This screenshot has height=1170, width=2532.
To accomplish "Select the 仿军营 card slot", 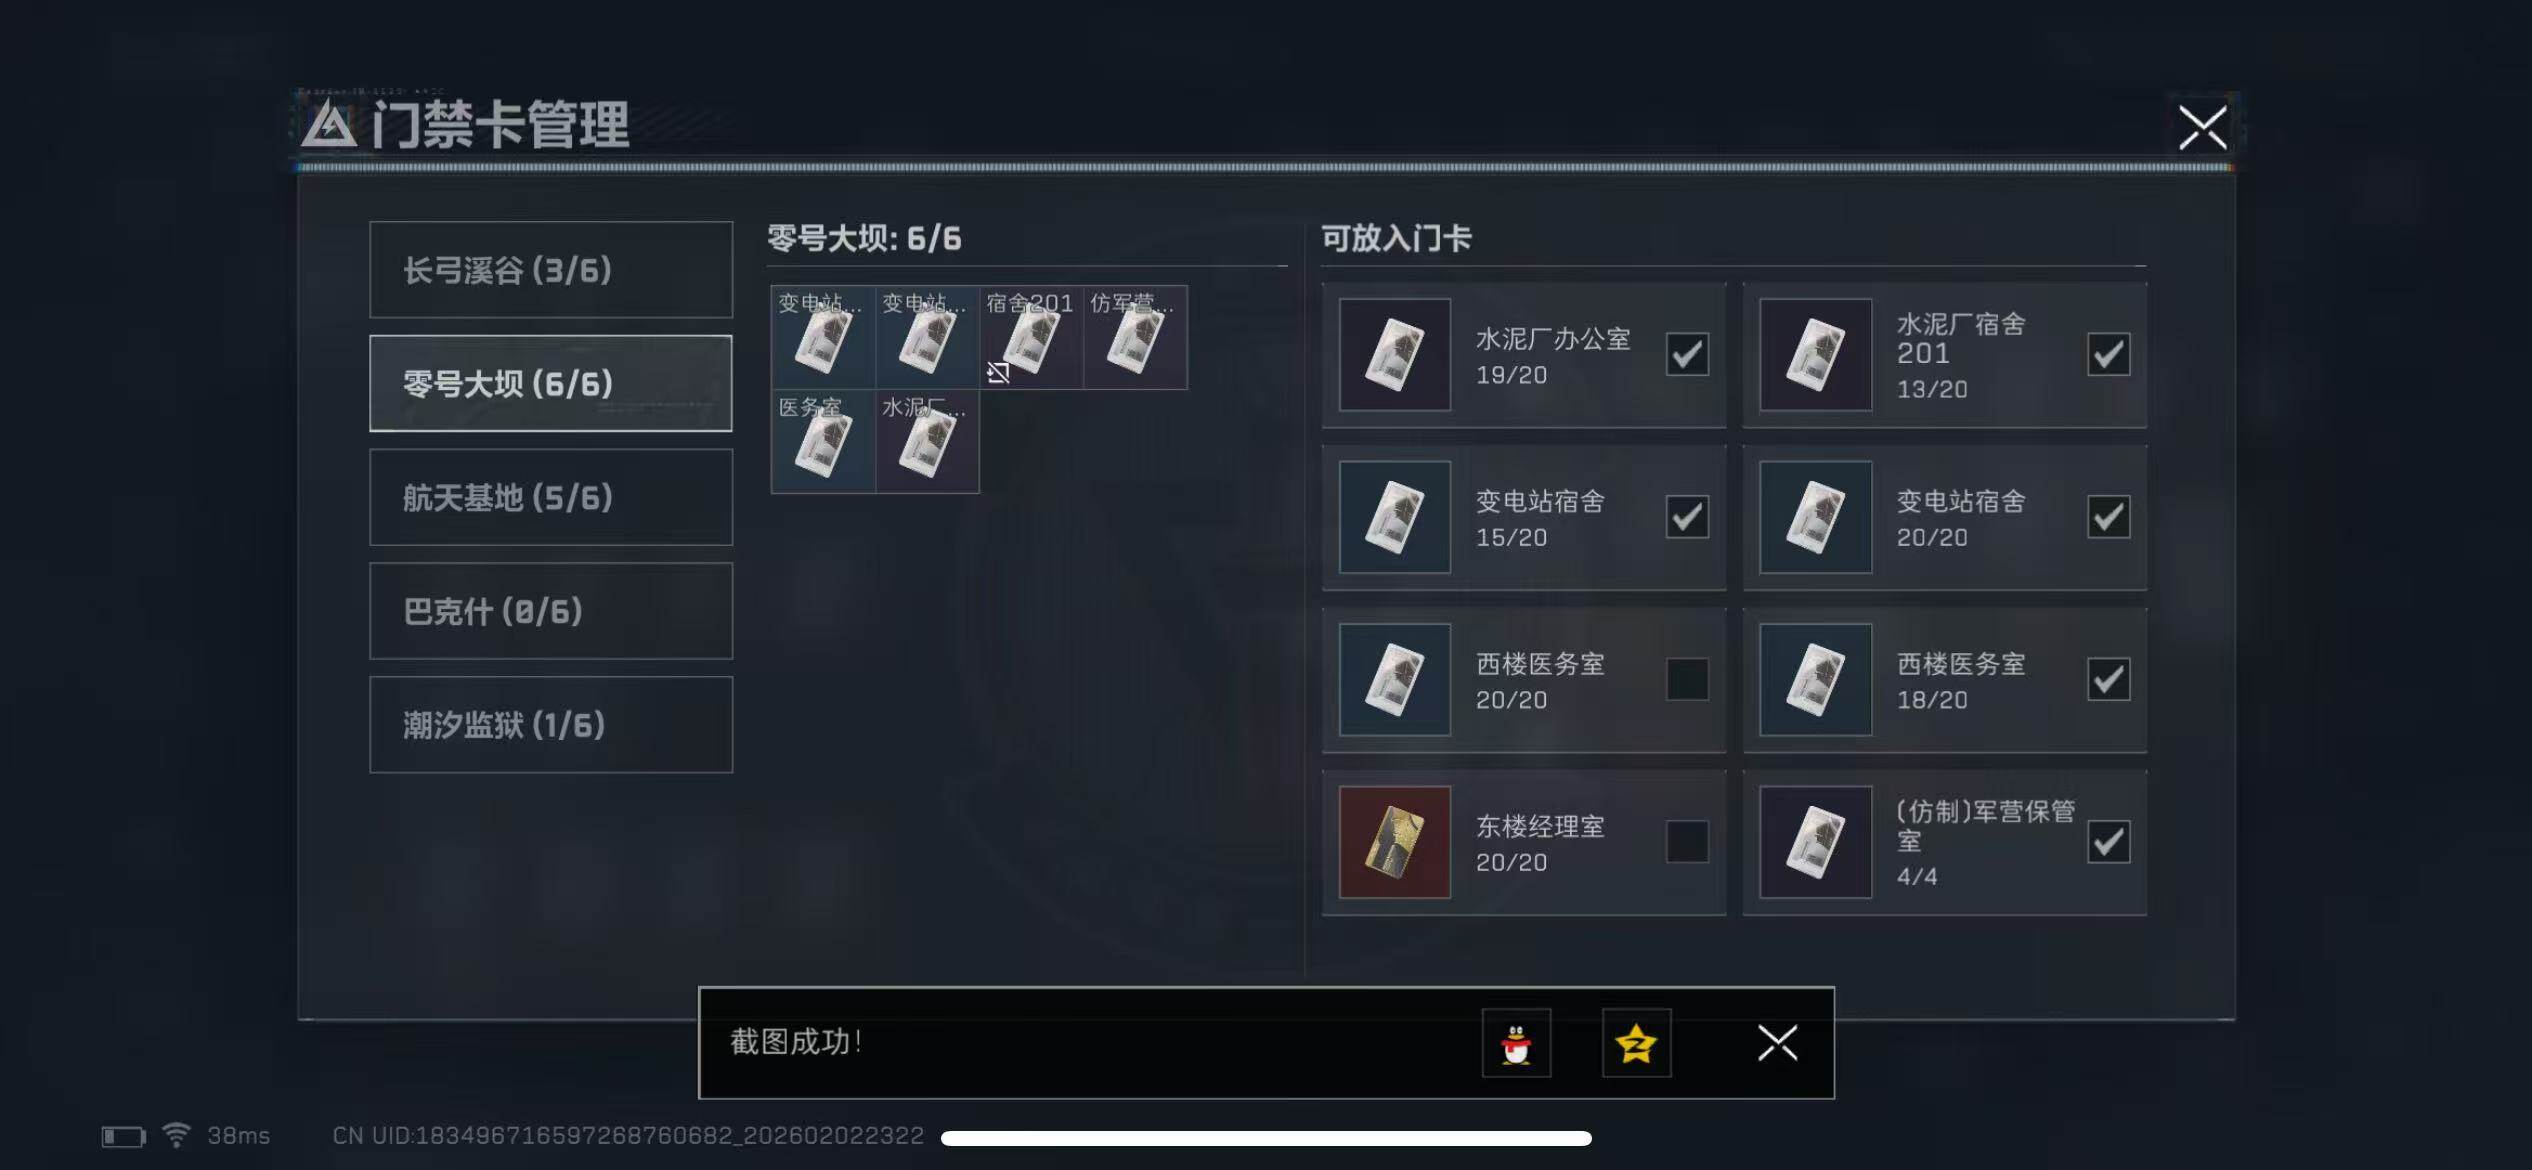I will 1135,337.
